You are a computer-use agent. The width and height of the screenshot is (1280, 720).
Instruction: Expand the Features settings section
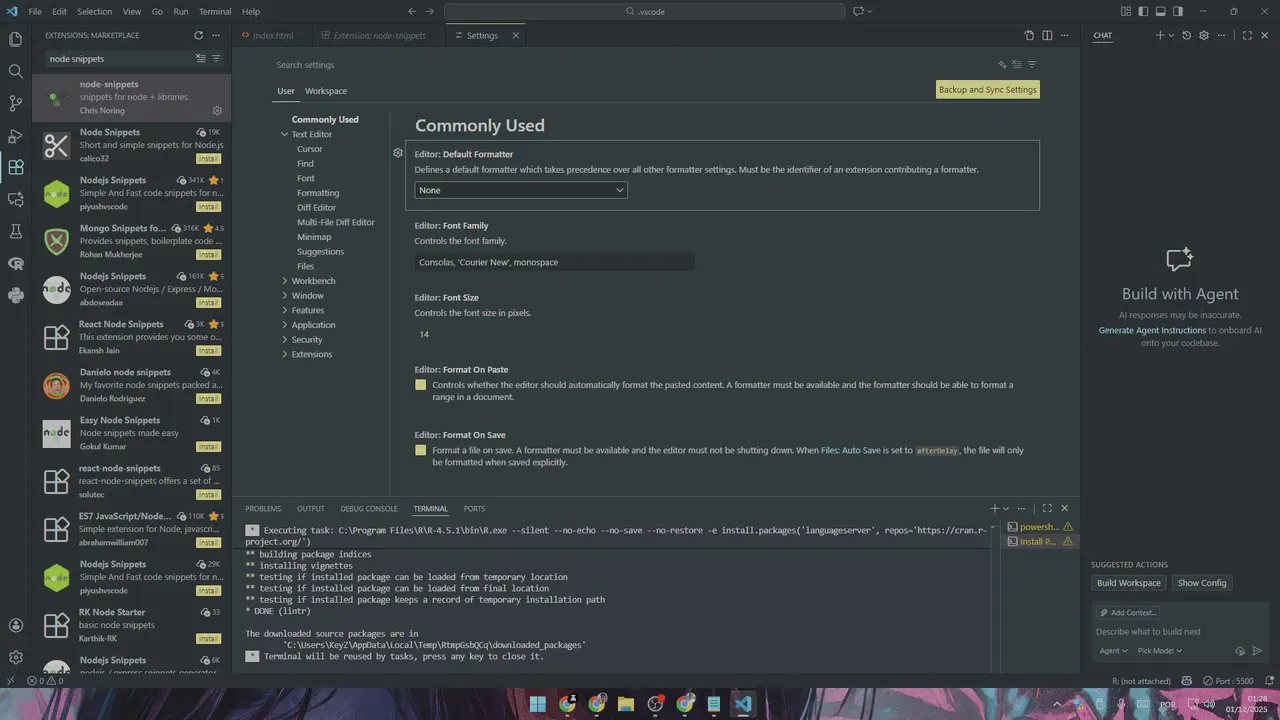coord(285,310)
